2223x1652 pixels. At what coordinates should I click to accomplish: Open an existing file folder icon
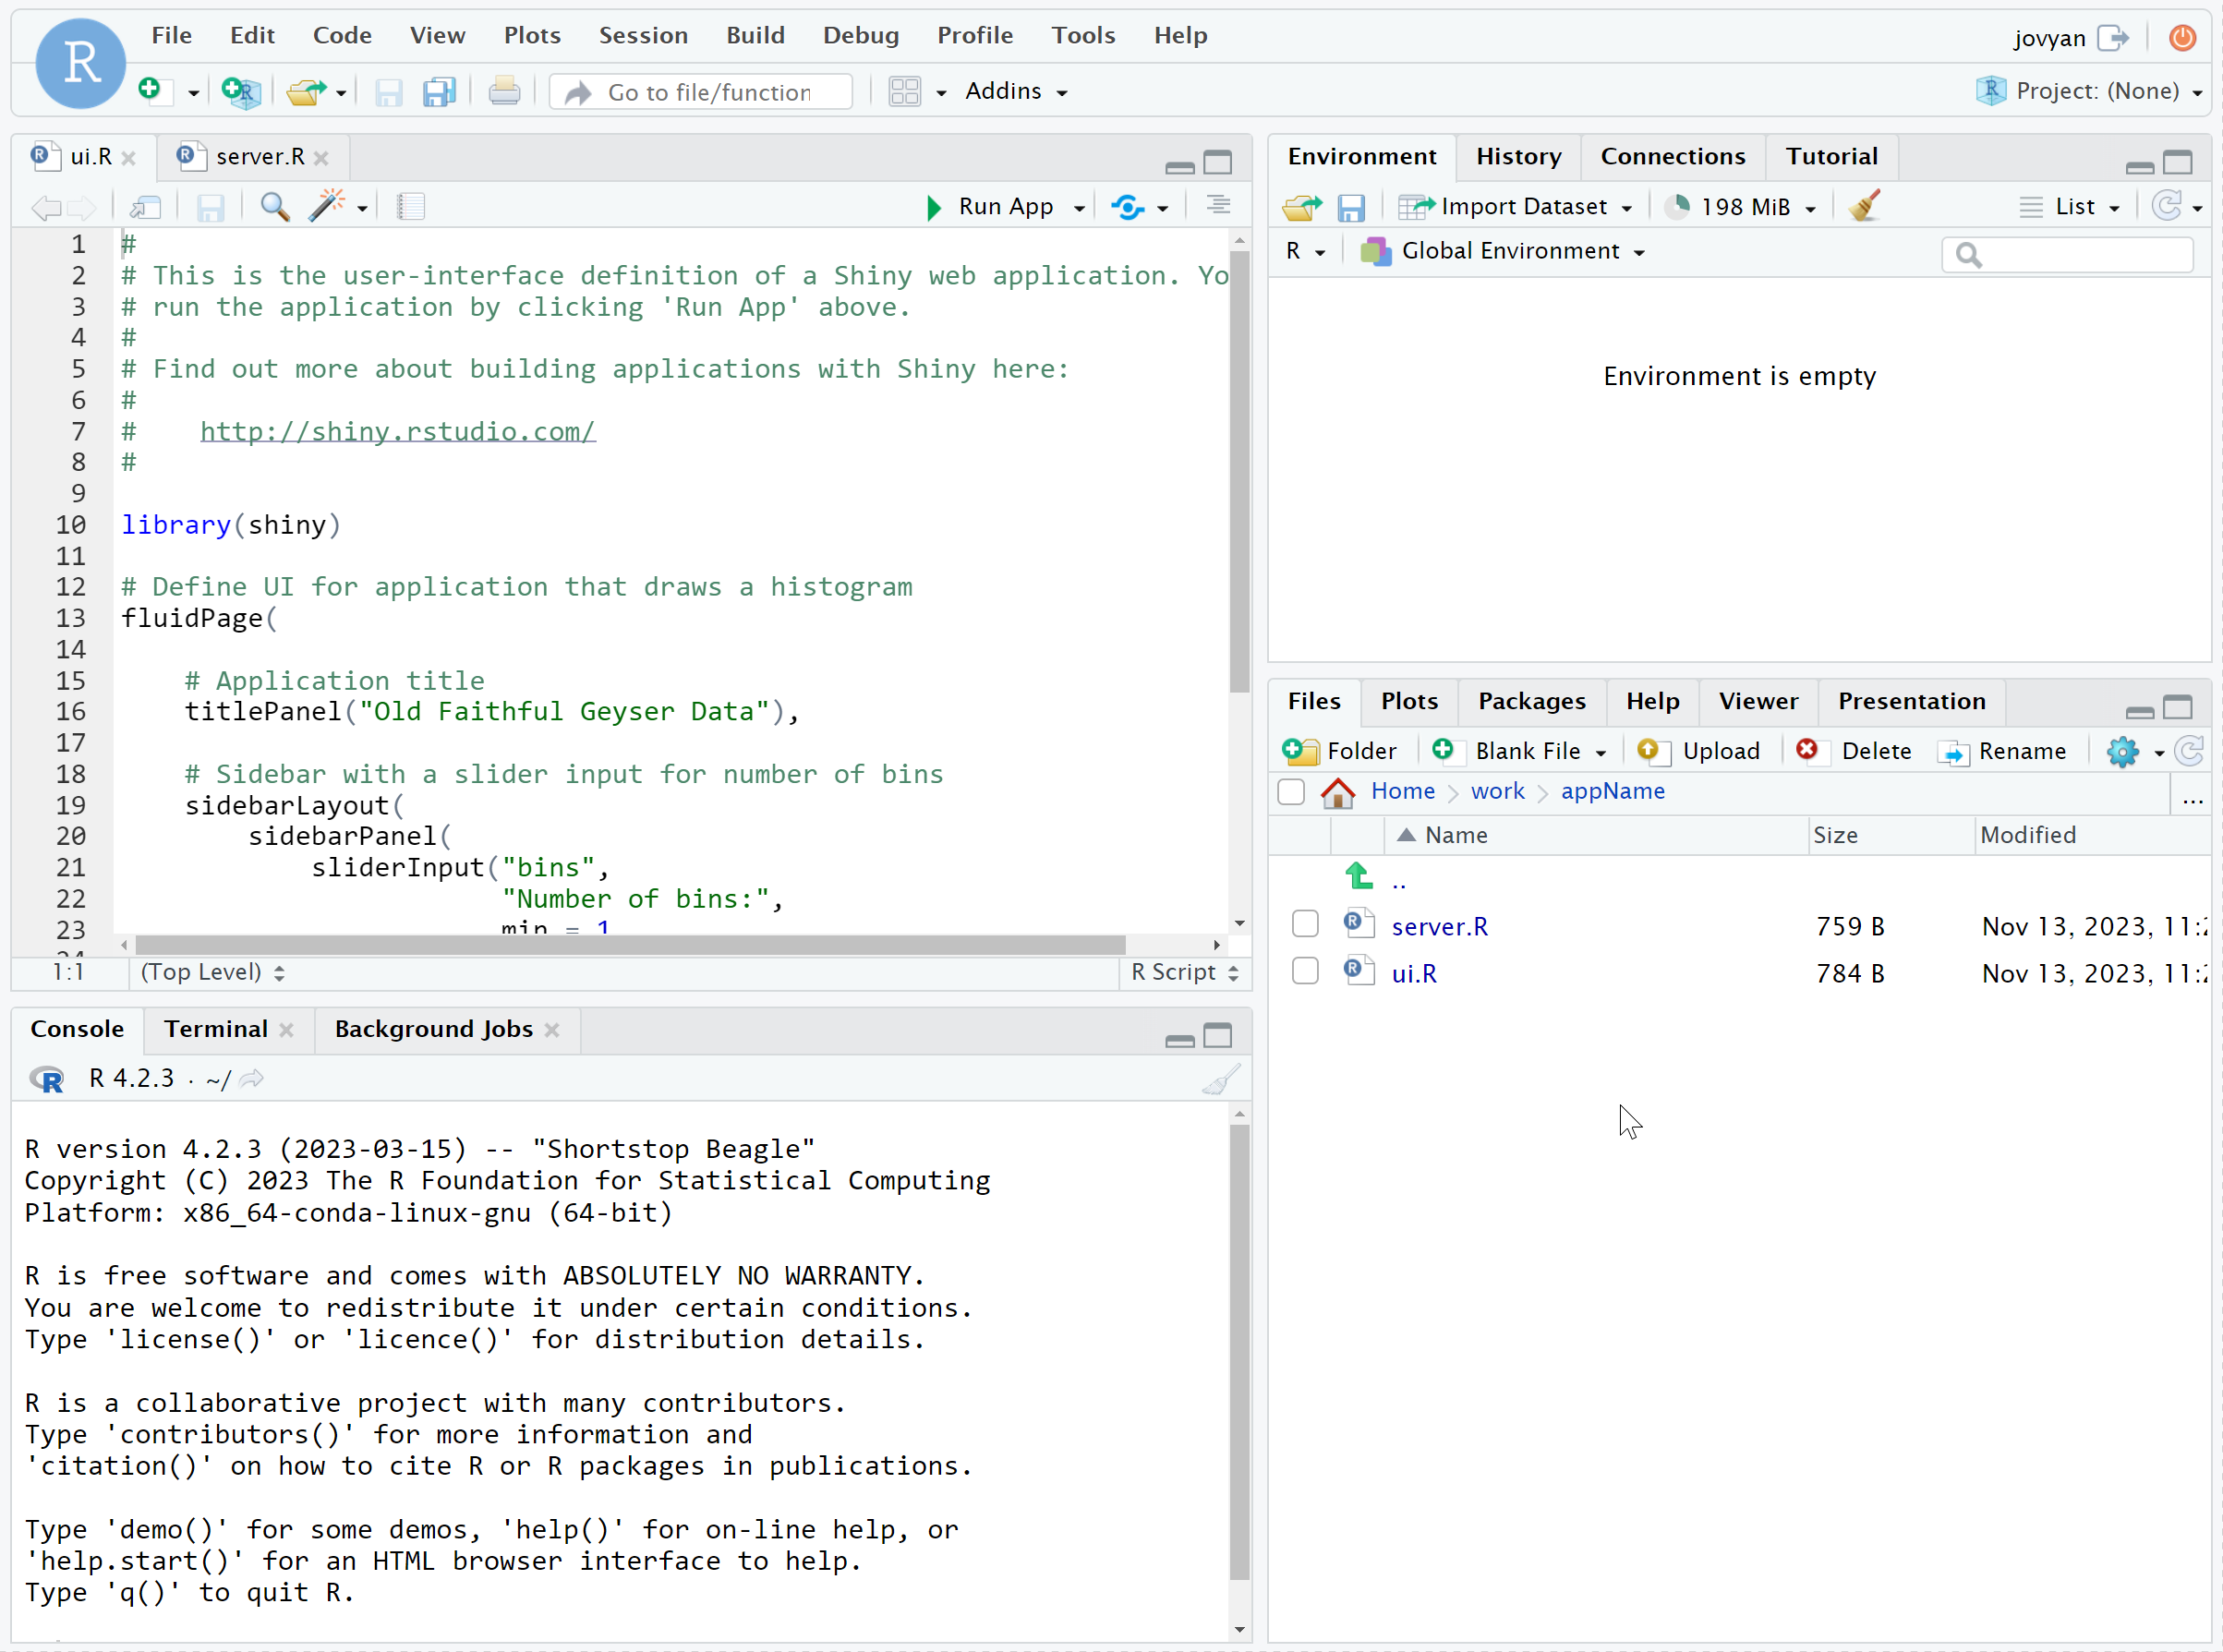[x=306, y=92]
